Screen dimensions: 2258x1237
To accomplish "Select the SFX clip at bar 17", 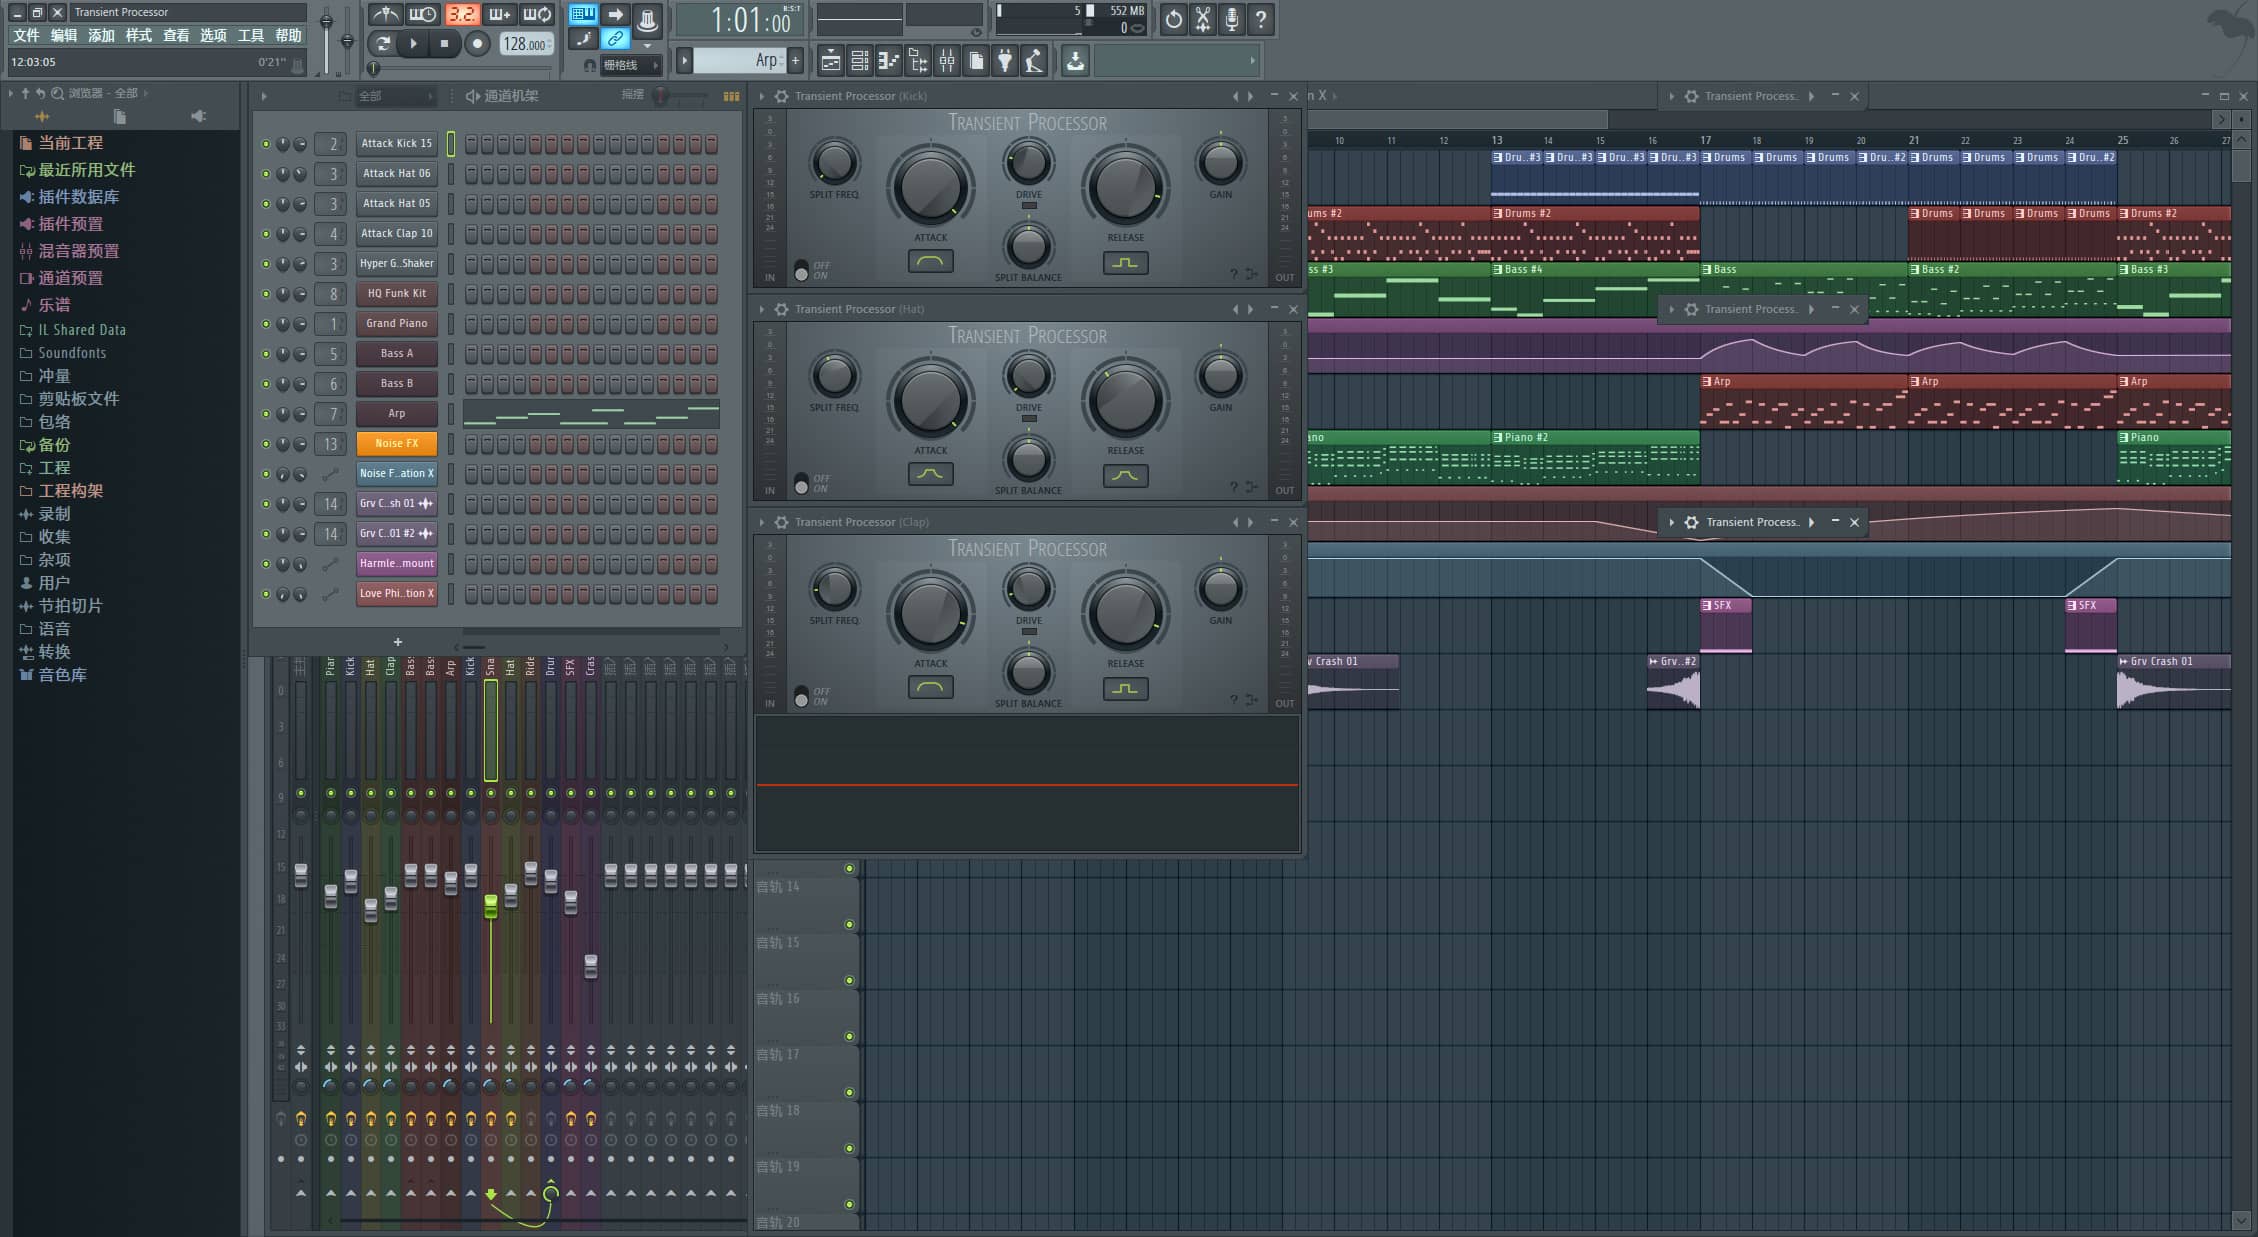I will click(1726, 625).
